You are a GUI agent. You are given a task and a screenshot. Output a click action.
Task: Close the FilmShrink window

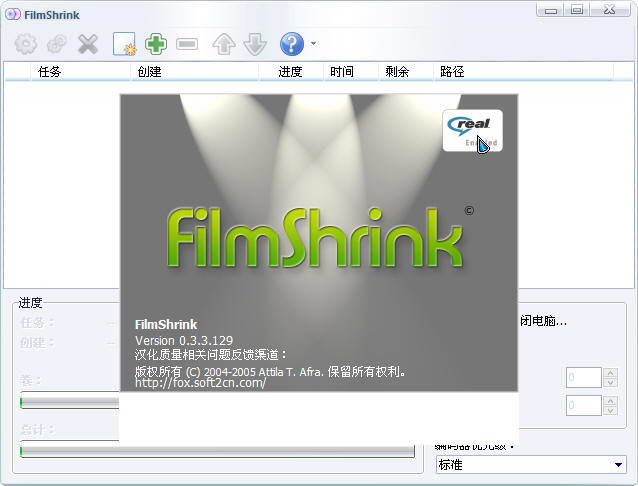(x=610, y=10)
